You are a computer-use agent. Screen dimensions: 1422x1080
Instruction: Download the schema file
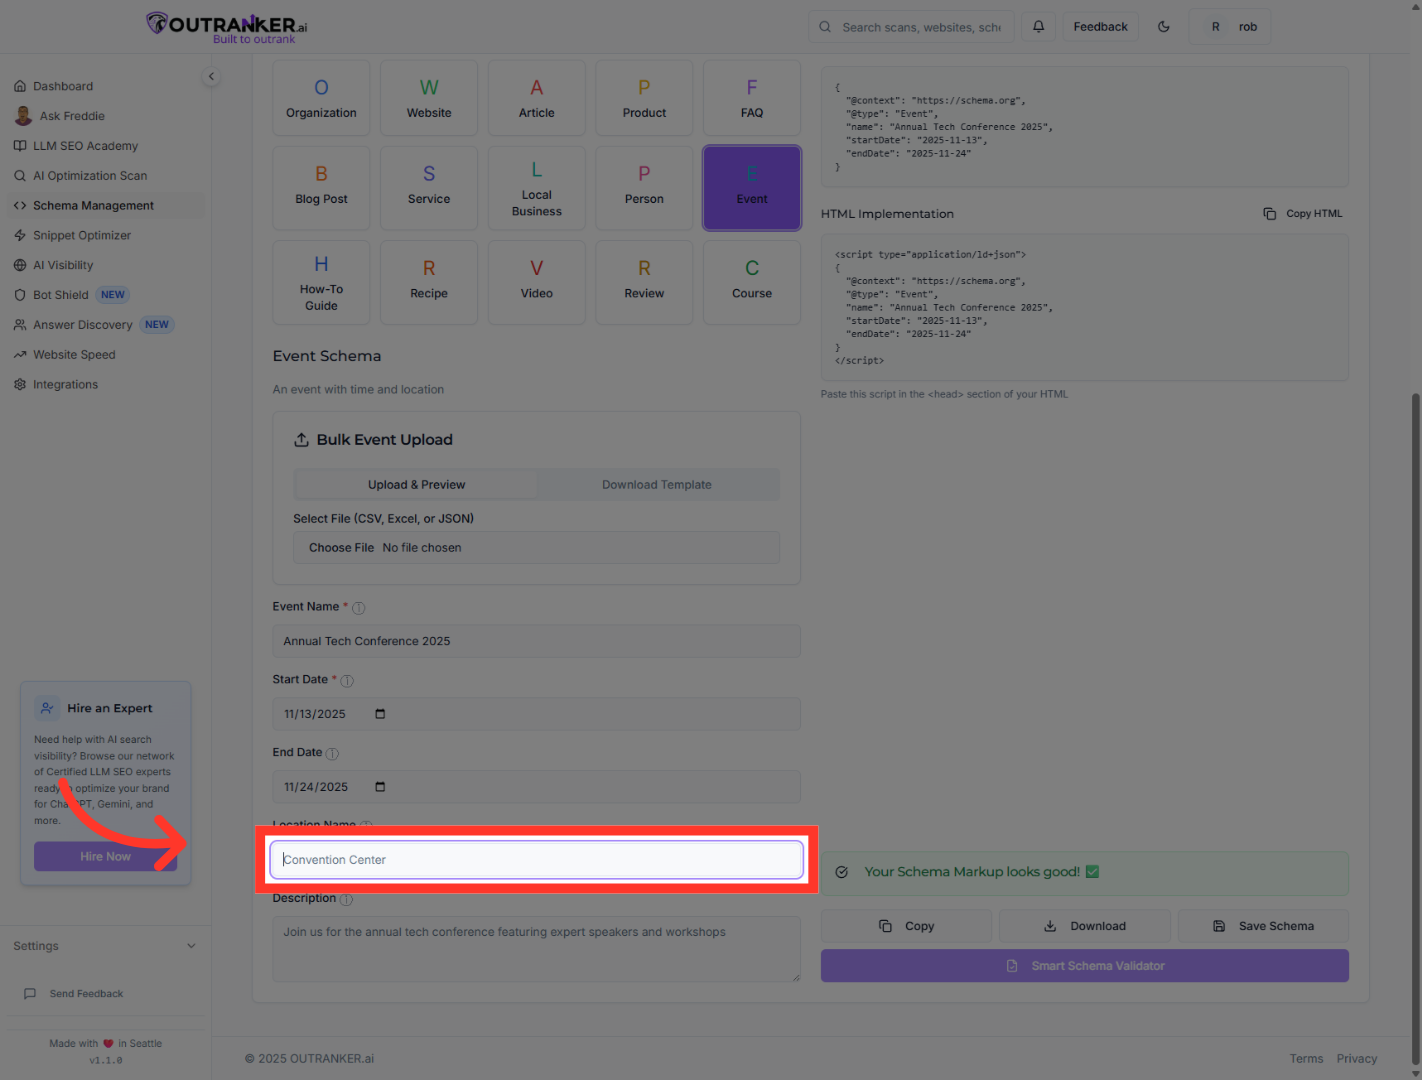(x=1085, y=926)
